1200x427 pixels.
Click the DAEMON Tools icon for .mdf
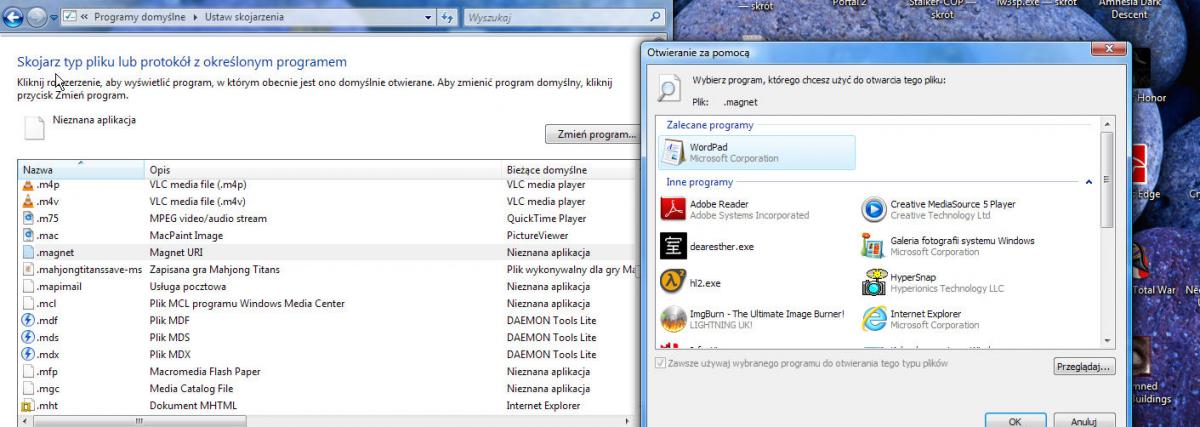pos(28,321)
